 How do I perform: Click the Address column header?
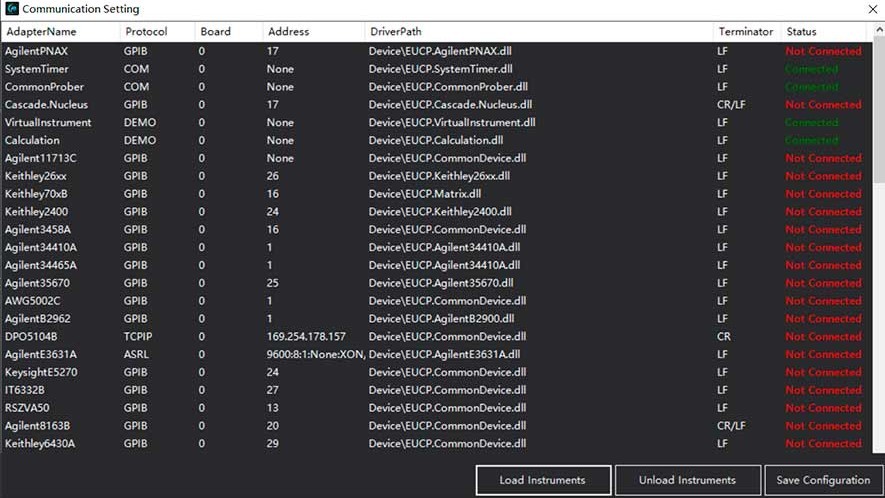314,32
